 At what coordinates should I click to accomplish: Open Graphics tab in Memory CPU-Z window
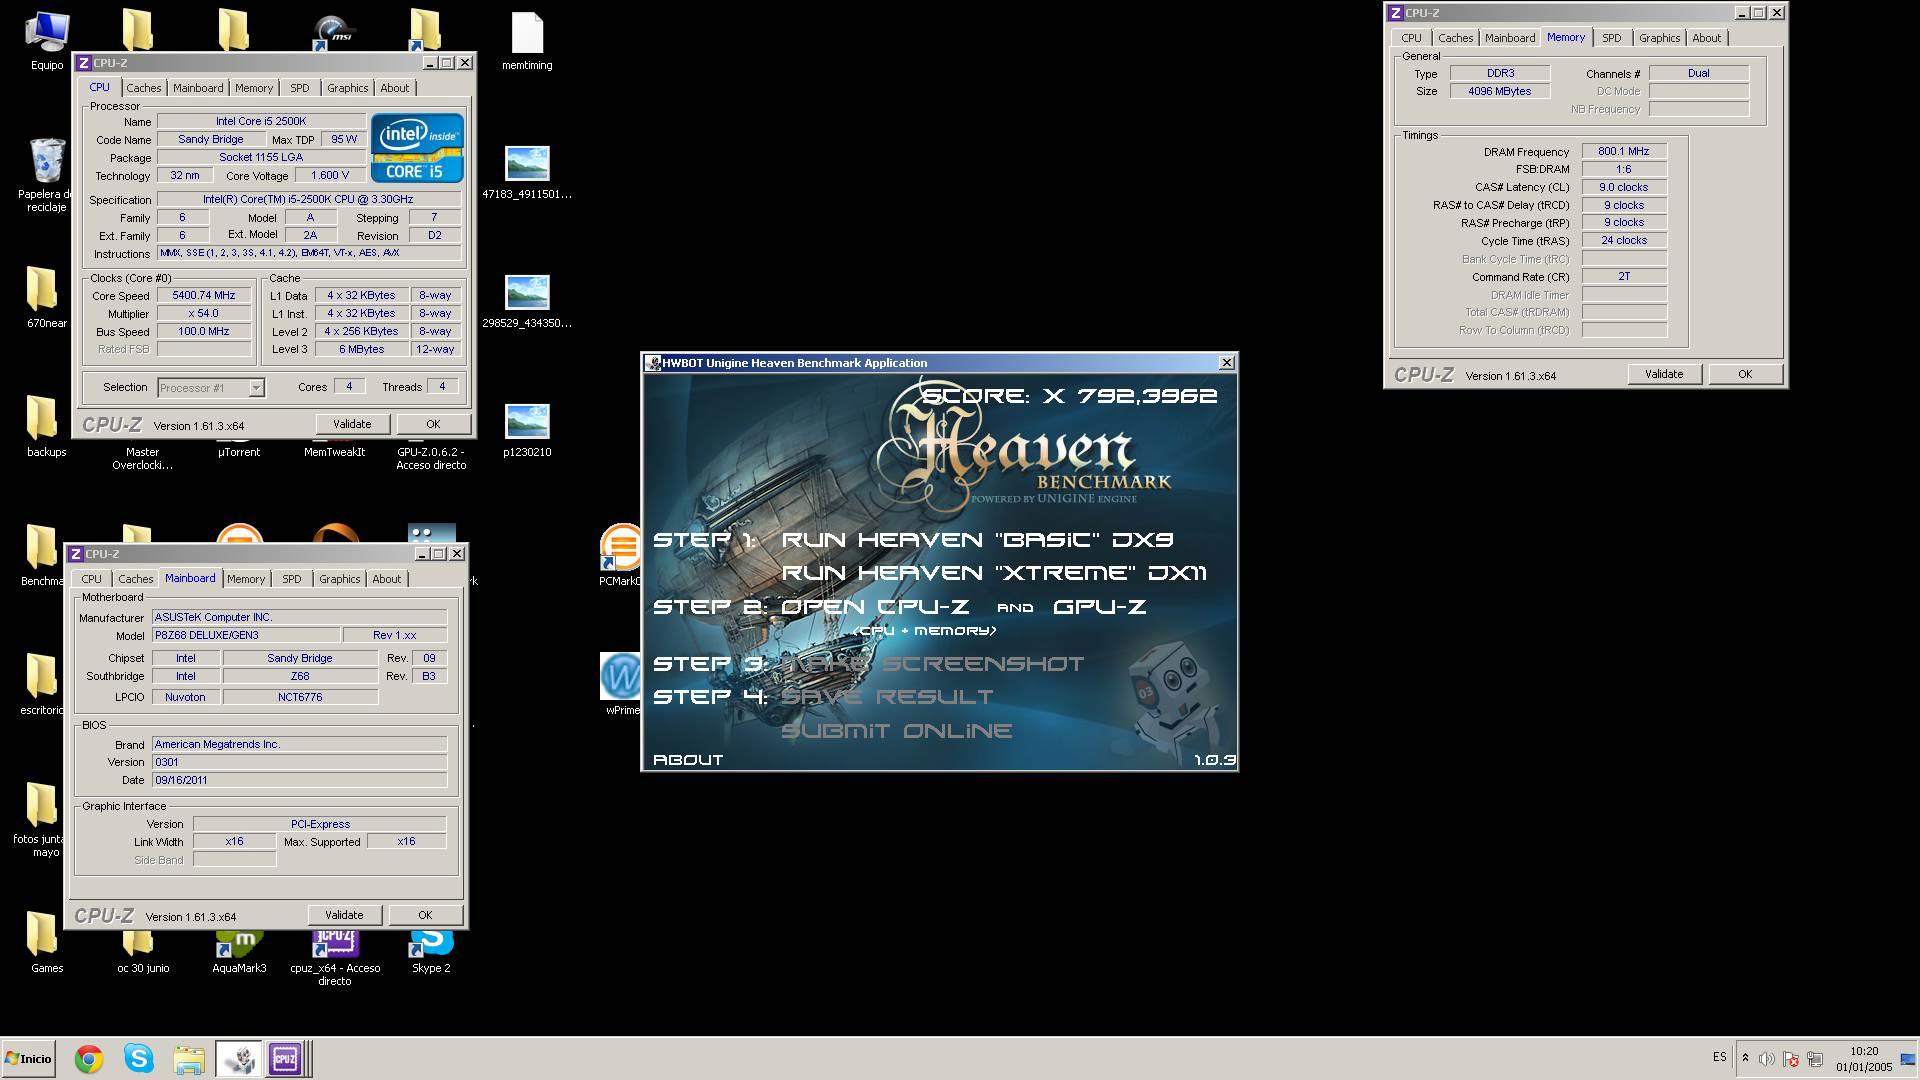1660,38
